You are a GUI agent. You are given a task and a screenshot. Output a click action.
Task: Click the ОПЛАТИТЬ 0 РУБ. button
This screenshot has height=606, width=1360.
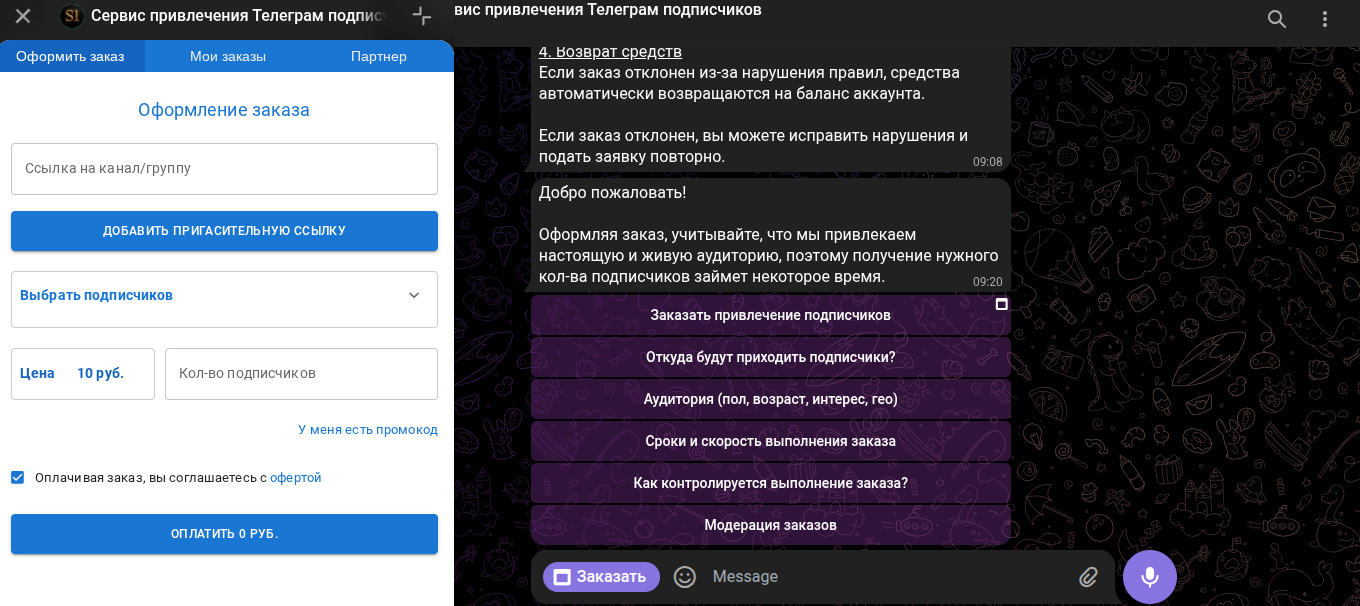(x=224, y=533)
